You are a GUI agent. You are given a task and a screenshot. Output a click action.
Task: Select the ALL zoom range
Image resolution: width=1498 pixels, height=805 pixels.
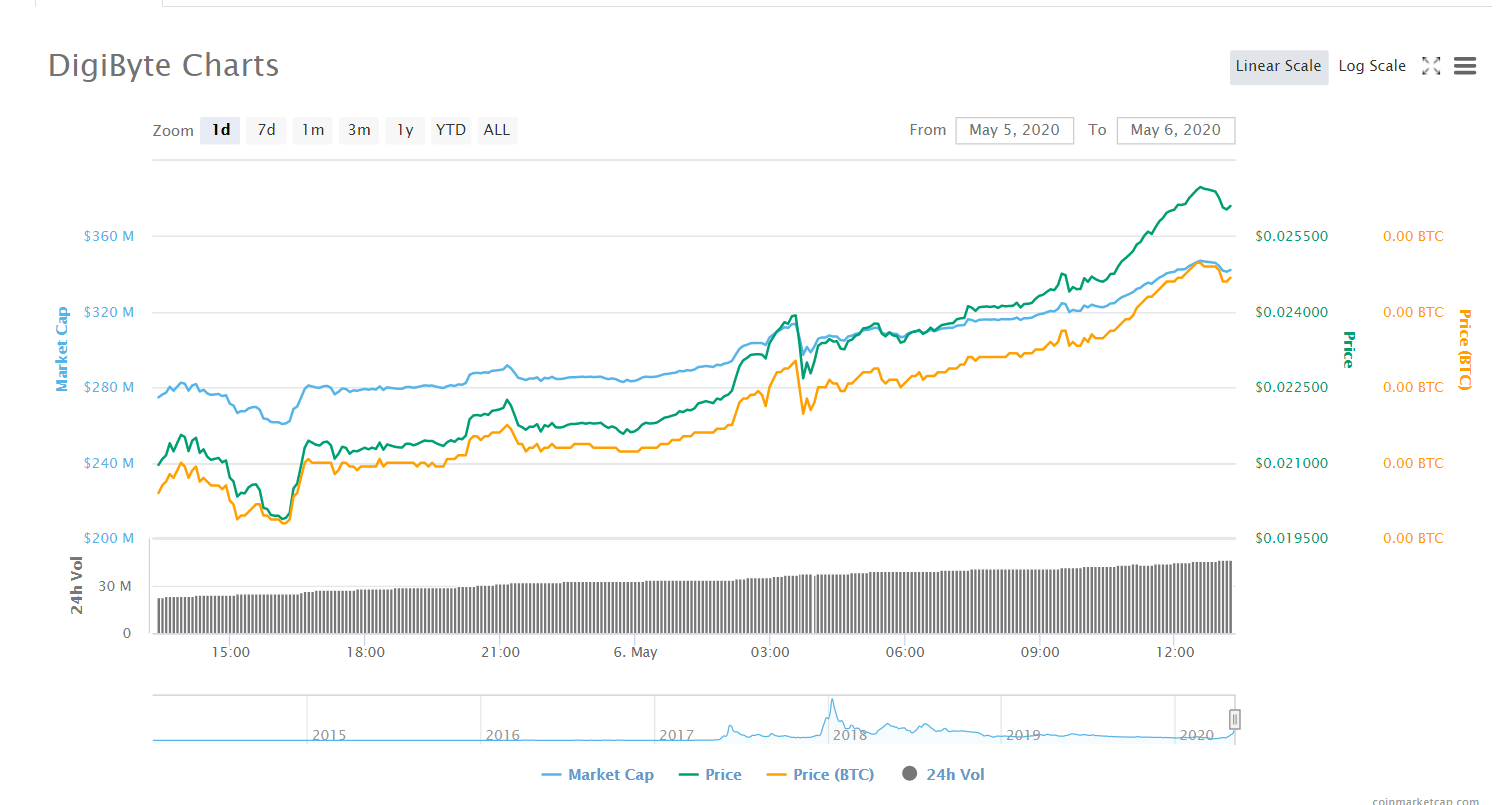[x=497, y=130]
